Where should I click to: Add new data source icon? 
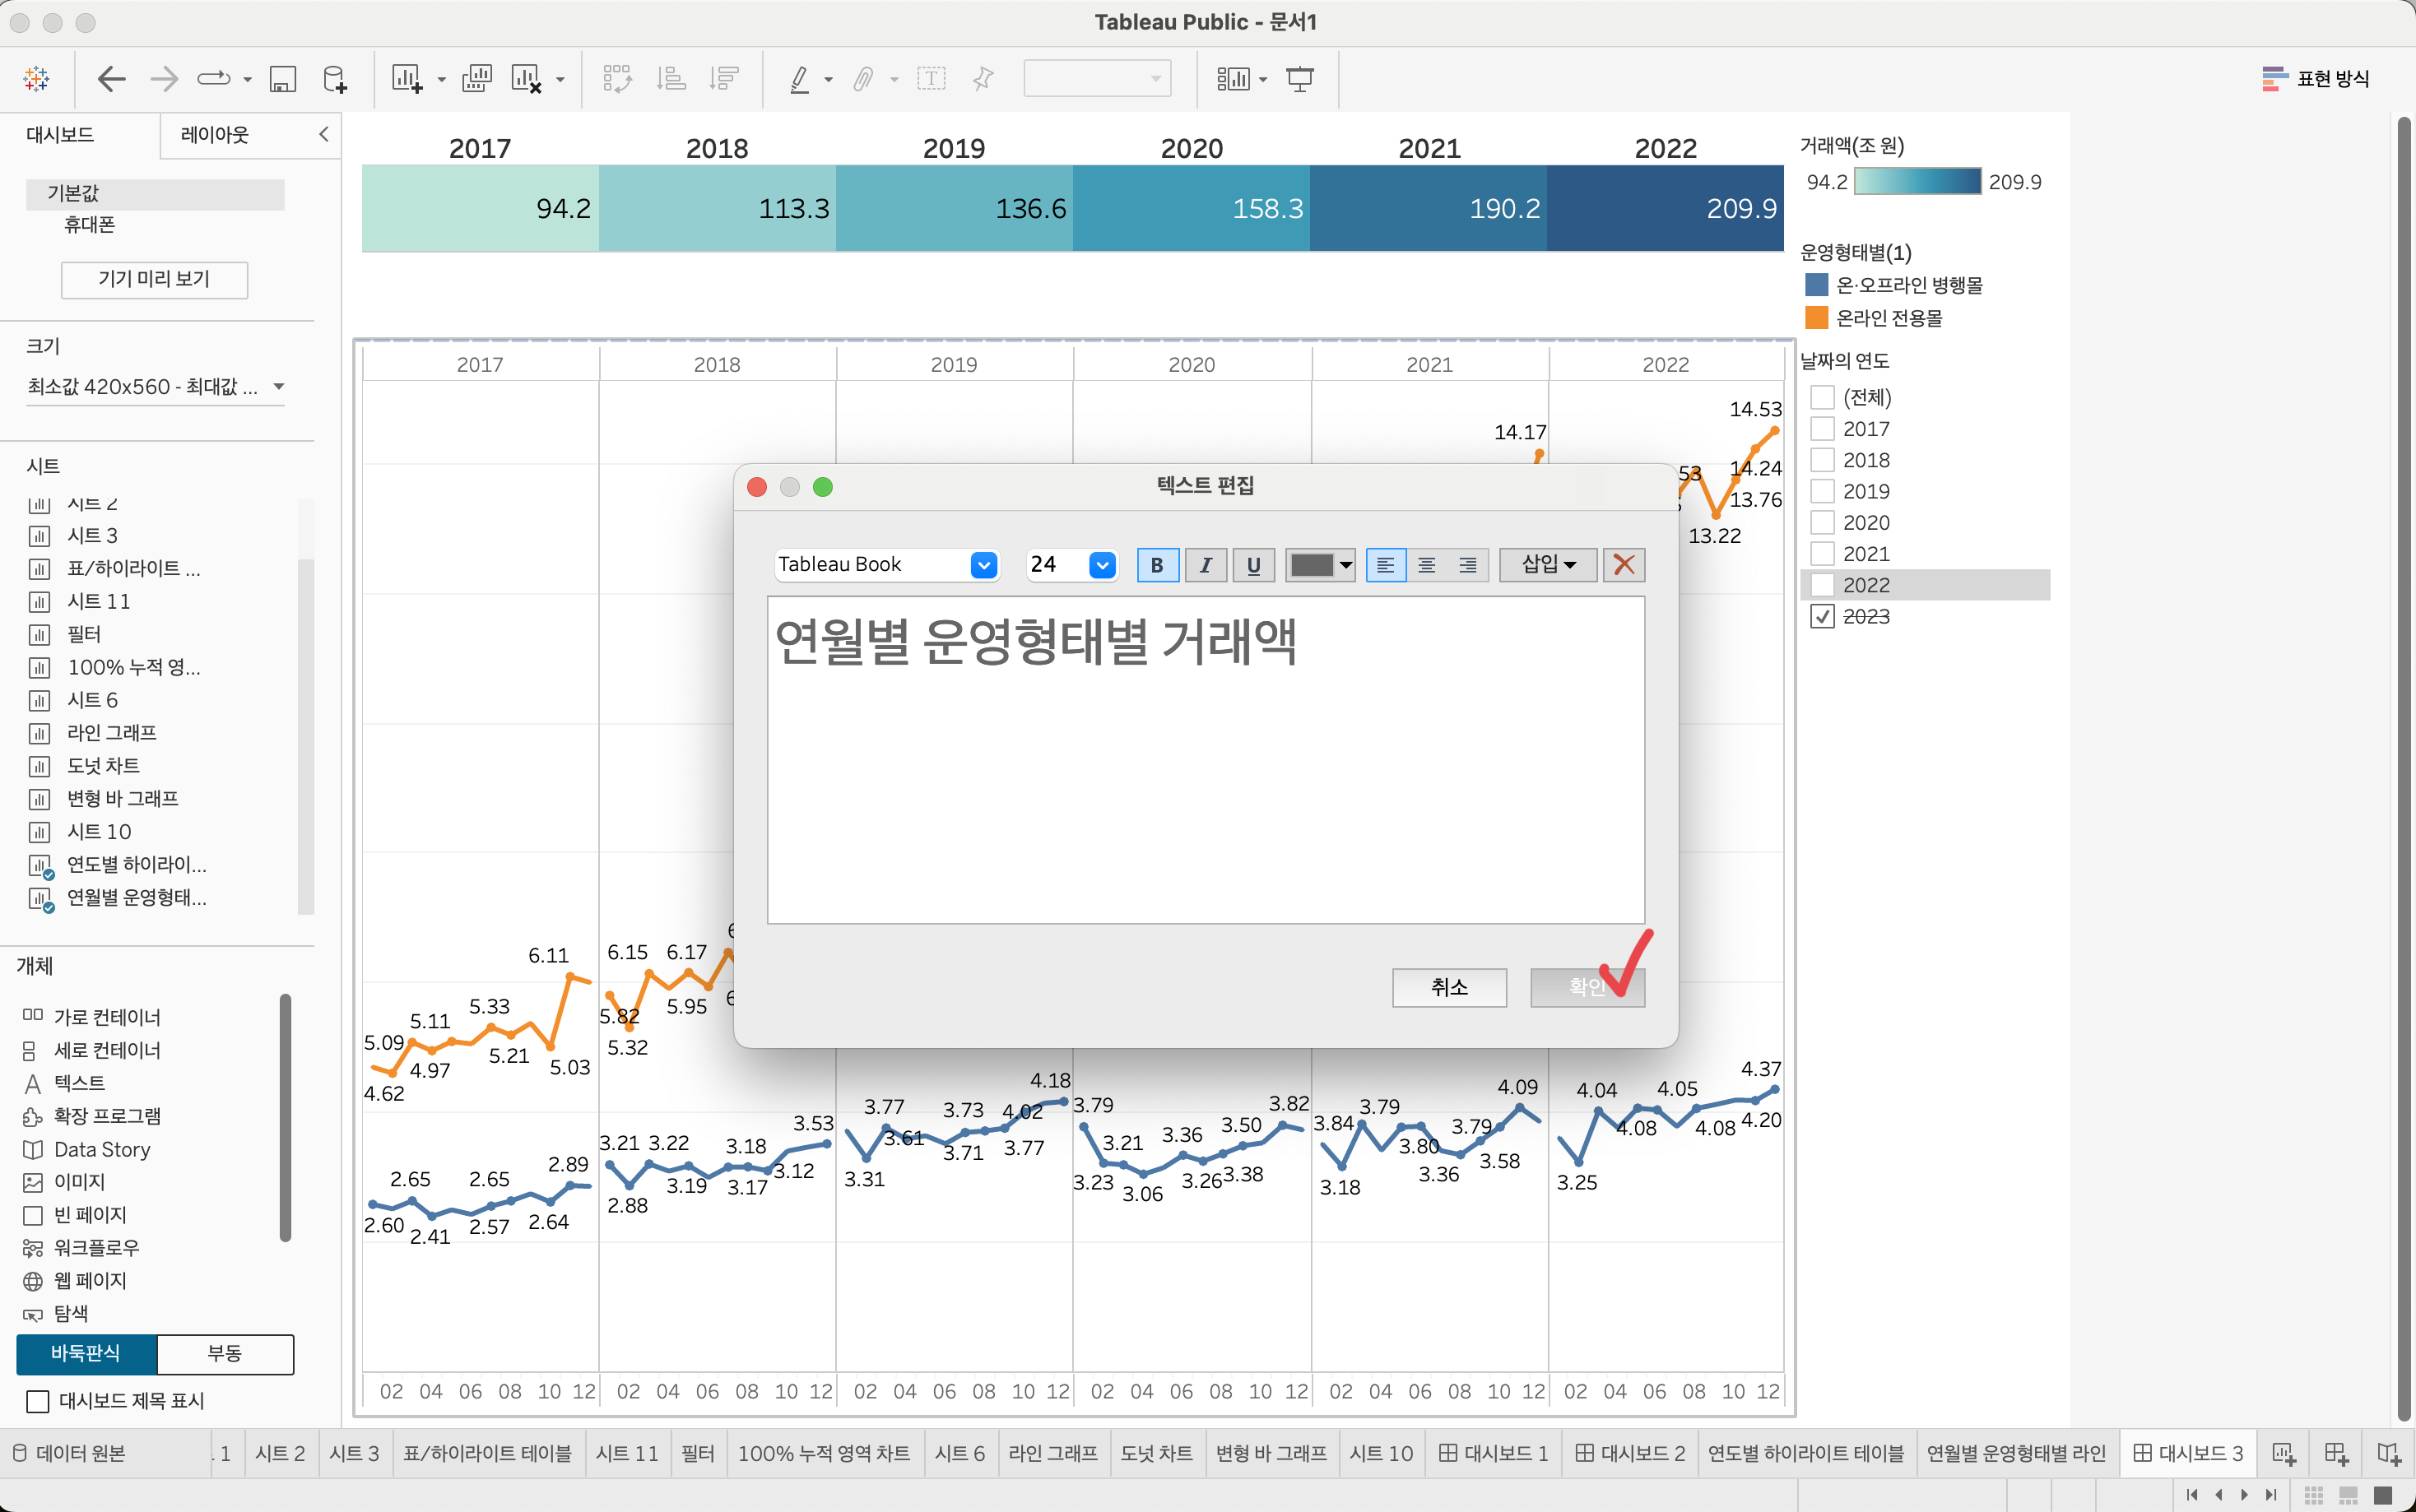click(335, 79)
